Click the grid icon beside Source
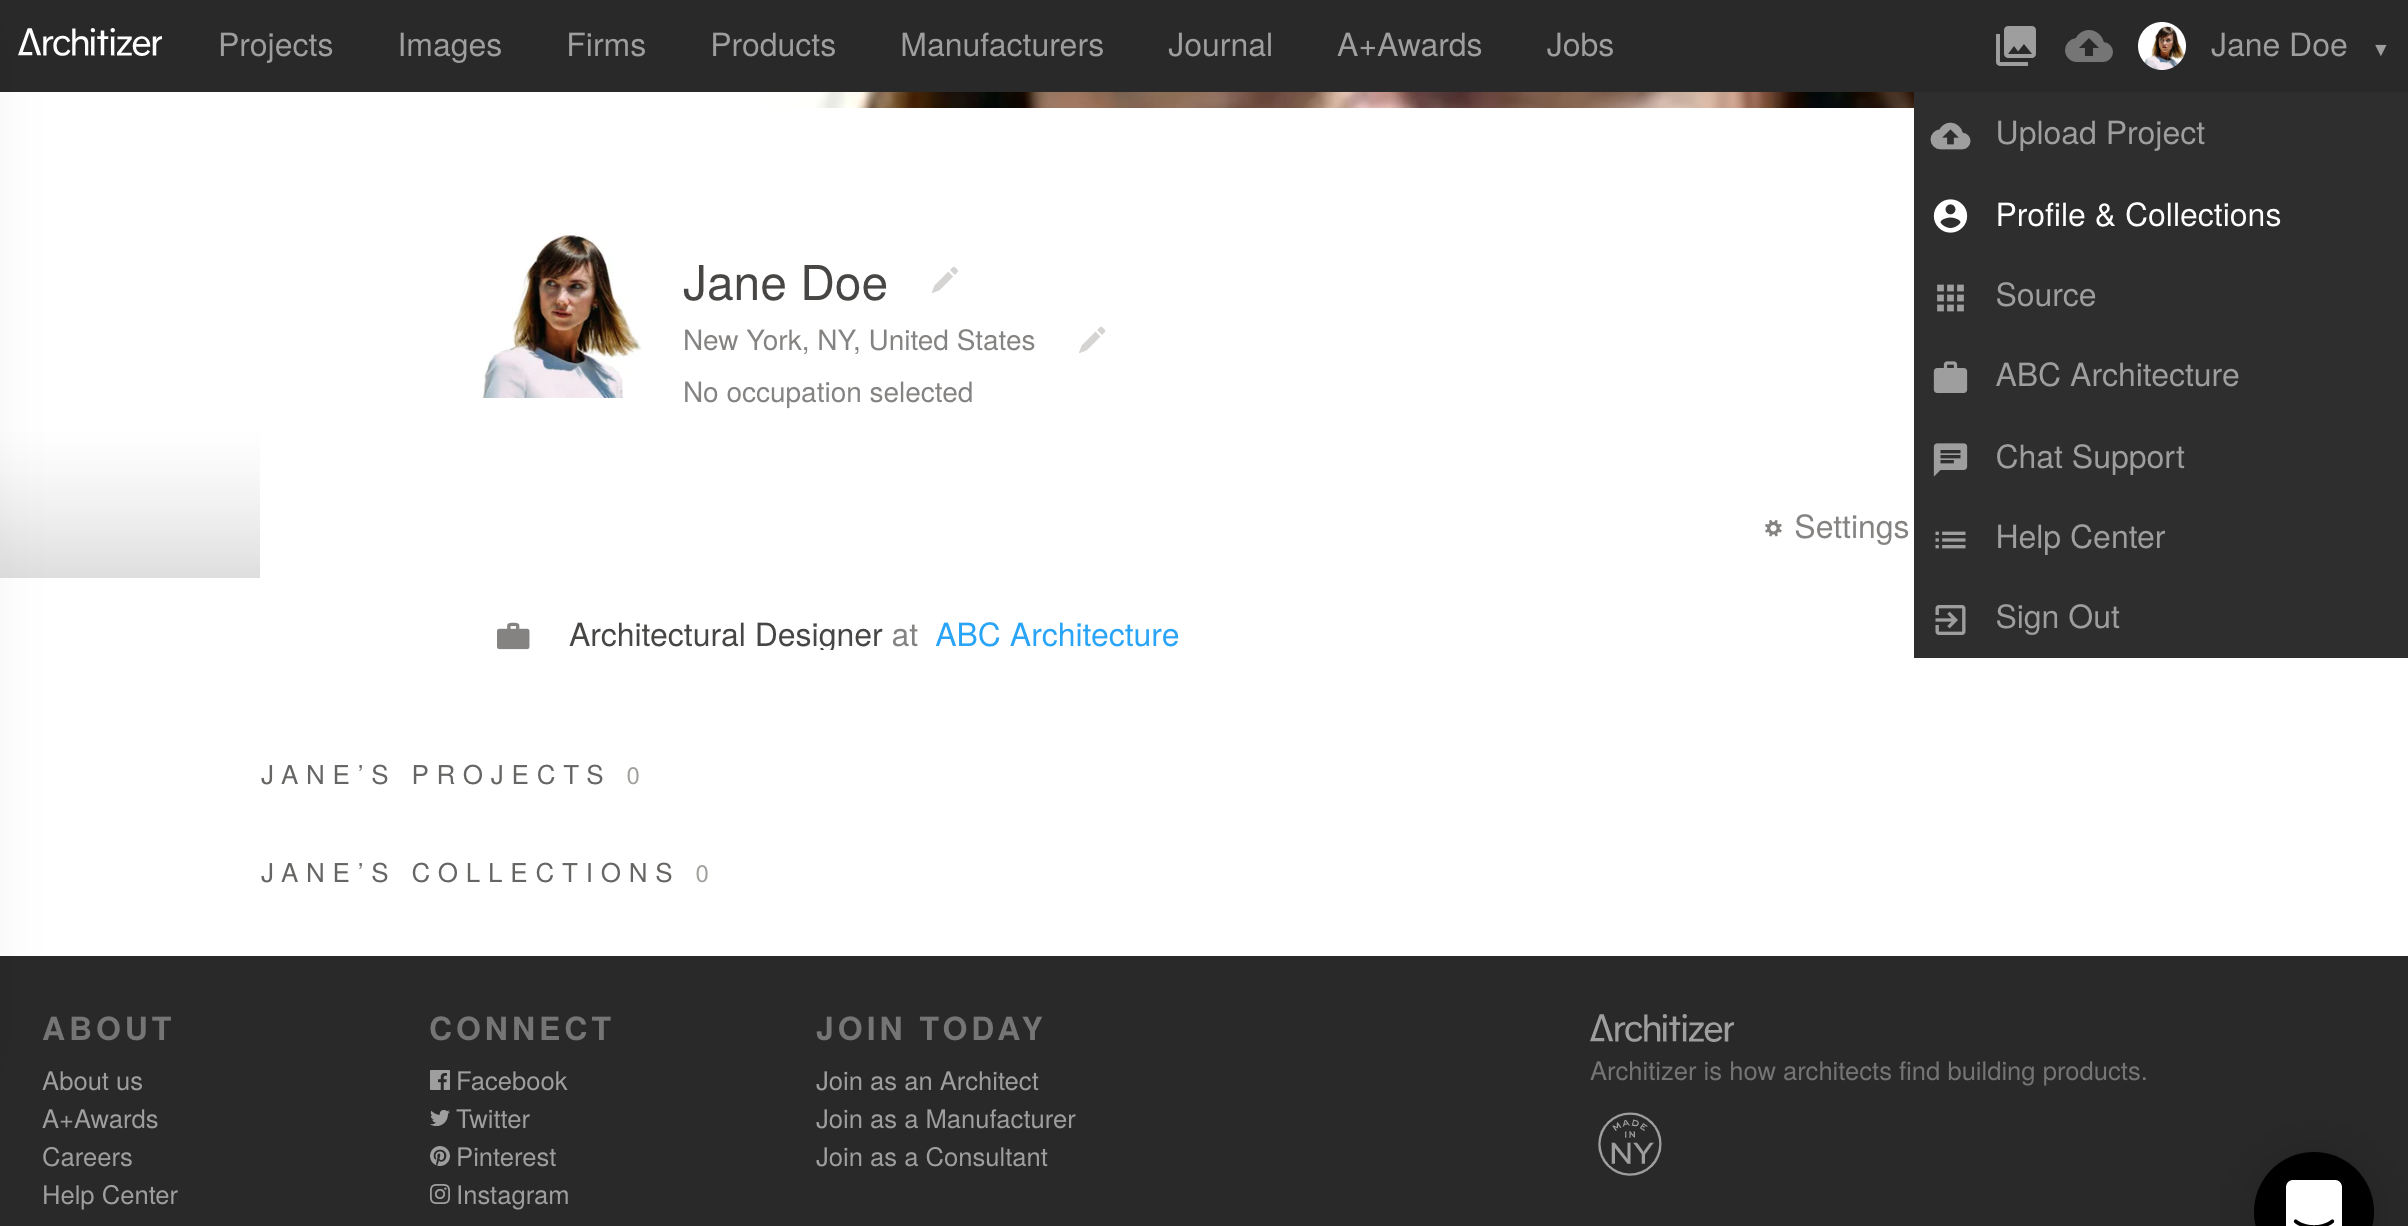The image size is (2408, 1226). [x=1950, y=297]
